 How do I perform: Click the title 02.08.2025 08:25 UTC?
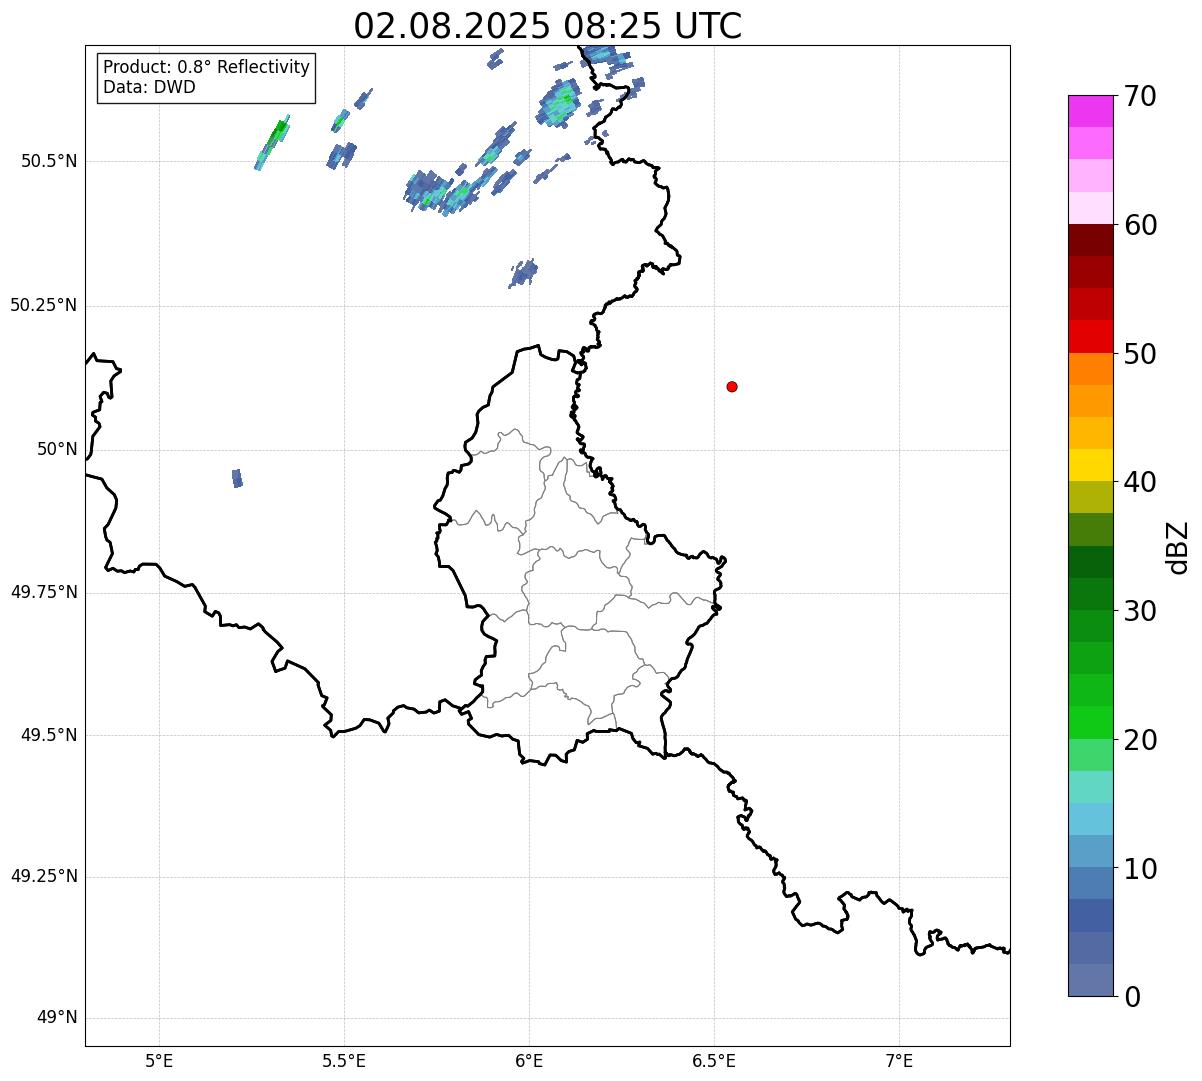pos(548,25)
